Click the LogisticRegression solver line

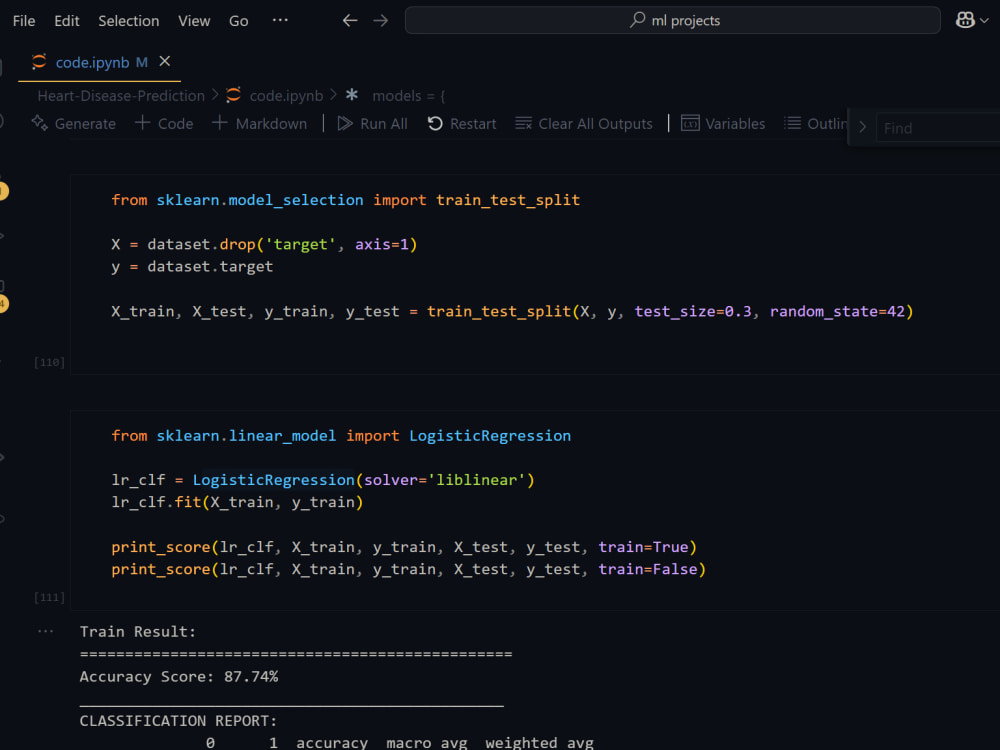click(323, 480)
